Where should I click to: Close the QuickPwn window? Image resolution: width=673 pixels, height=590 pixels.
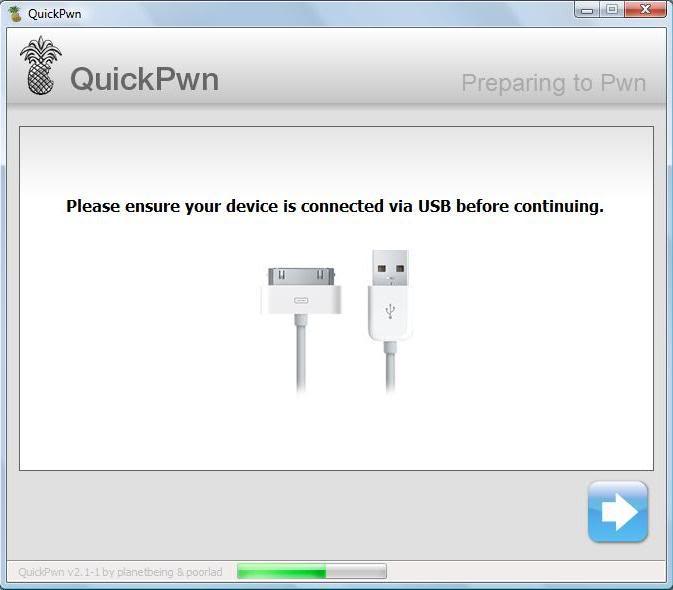[646, 9]
